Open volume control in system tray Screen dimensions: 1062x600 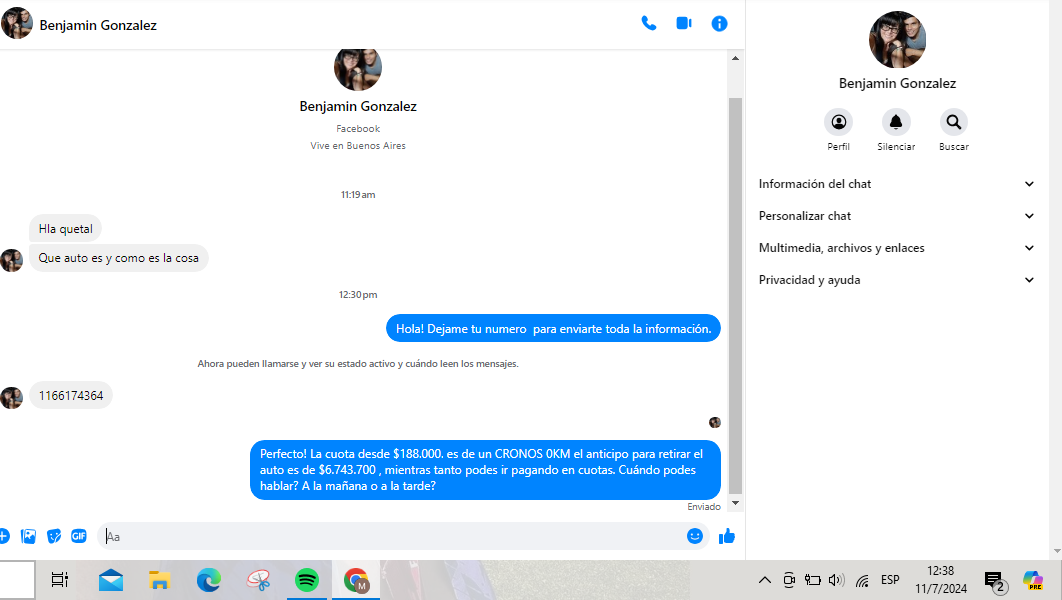[x=836, y=580]
